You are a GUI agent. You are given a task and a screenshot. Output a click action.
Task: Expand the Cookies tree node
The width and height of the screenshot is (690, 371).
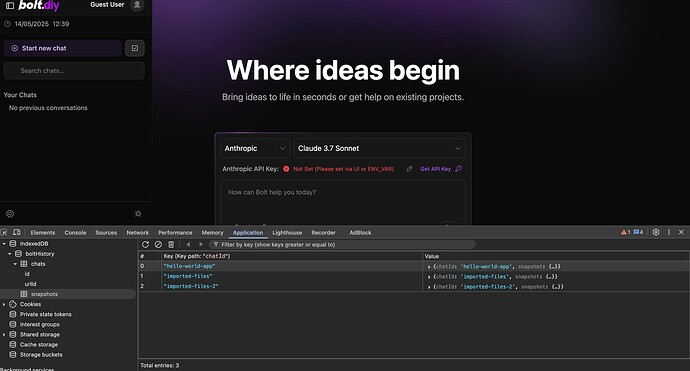point(4,305)
